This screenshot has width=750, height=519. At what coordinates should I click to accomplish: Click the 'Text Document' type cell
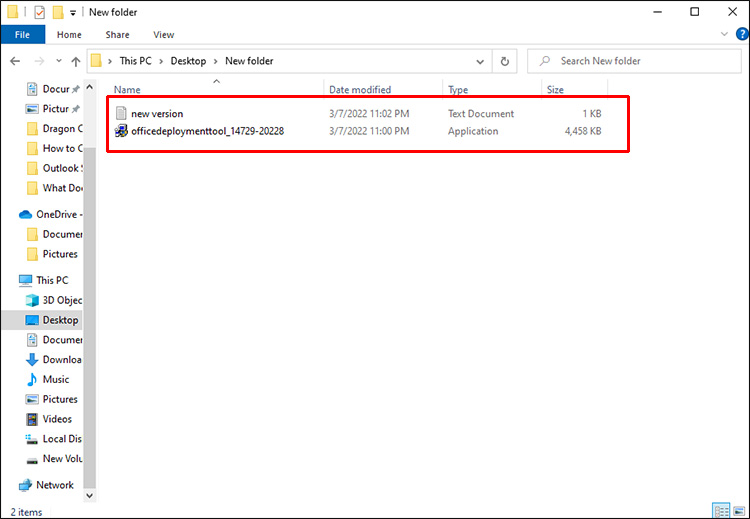click(481, 114)
